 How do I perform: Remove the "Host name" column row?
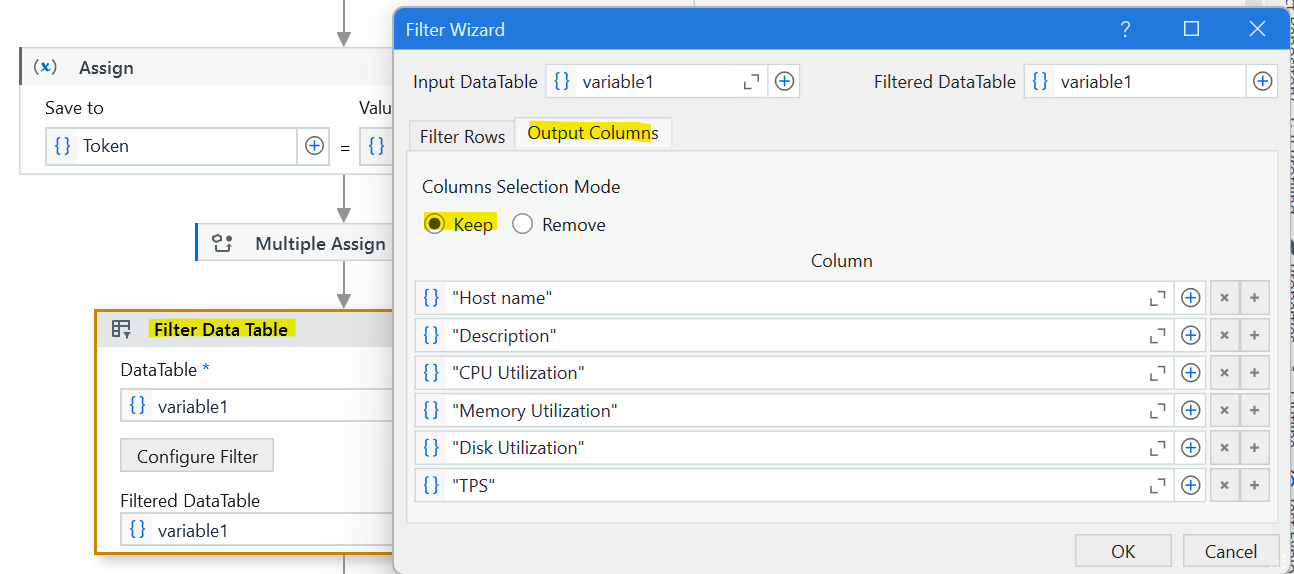point(1224,298)
